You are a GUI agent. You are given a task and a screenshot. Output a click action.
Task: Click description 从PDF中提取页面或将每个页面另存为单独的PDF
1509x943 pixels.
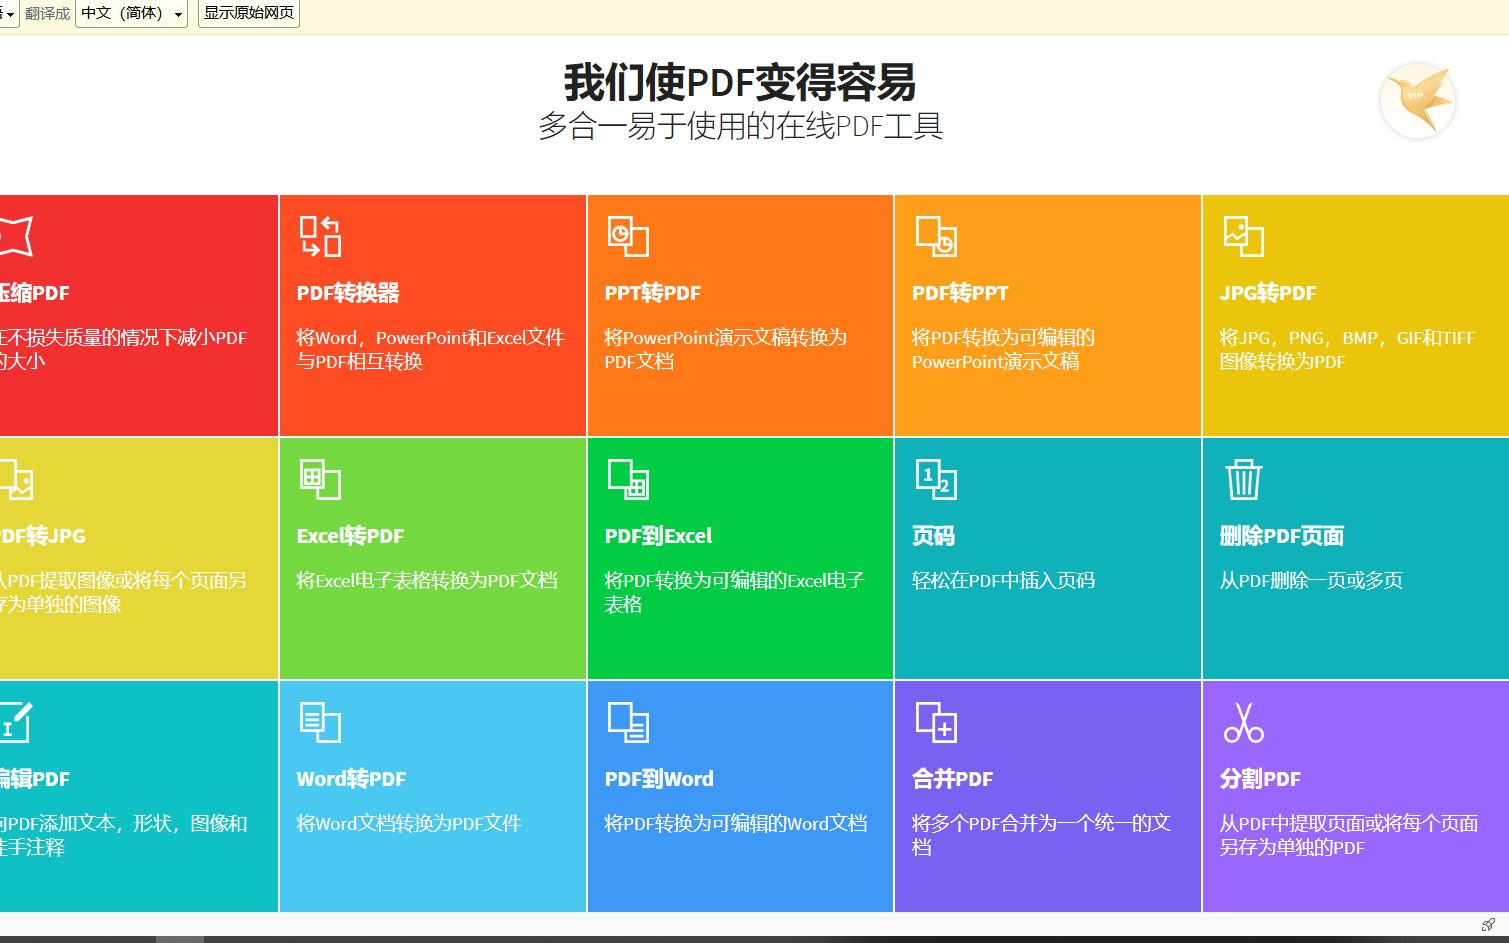pos(1348,835)
